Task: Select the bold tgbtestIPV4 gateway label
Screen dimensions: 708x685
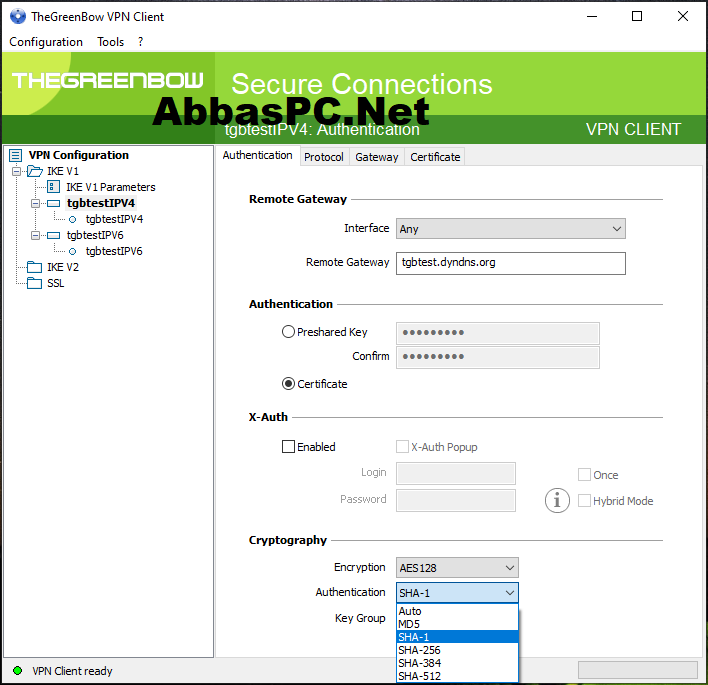Action: tap(101, 203)
